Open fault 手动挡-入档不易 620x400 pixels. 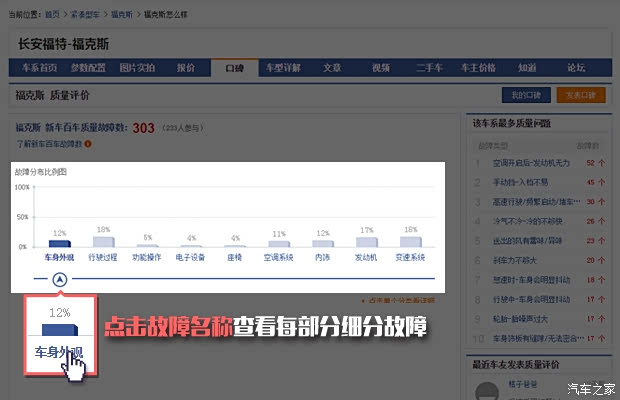520,182
